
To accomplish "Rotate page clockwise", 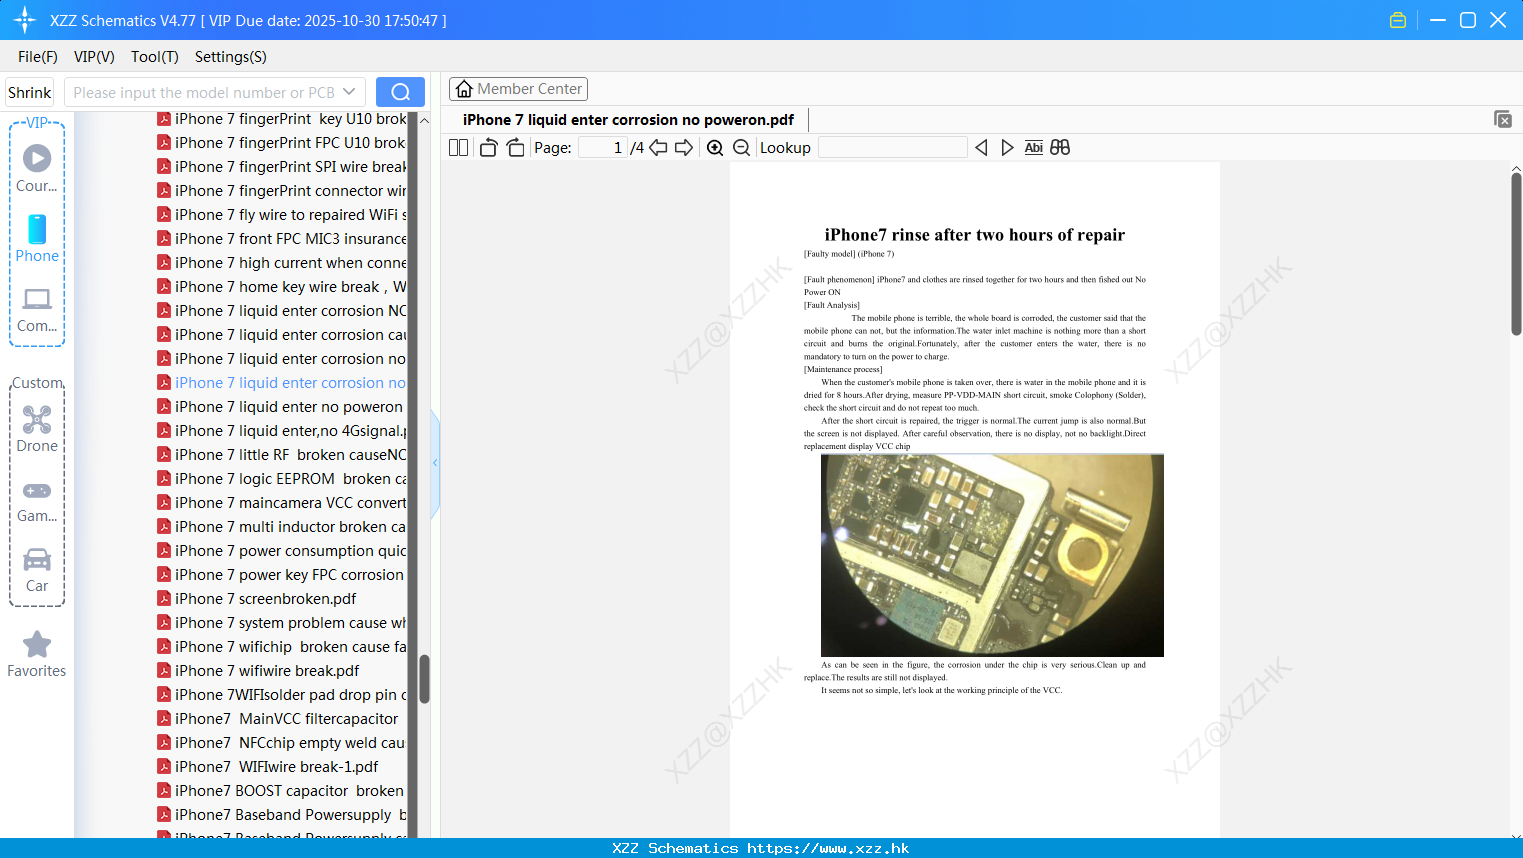I will pos(515,148).
